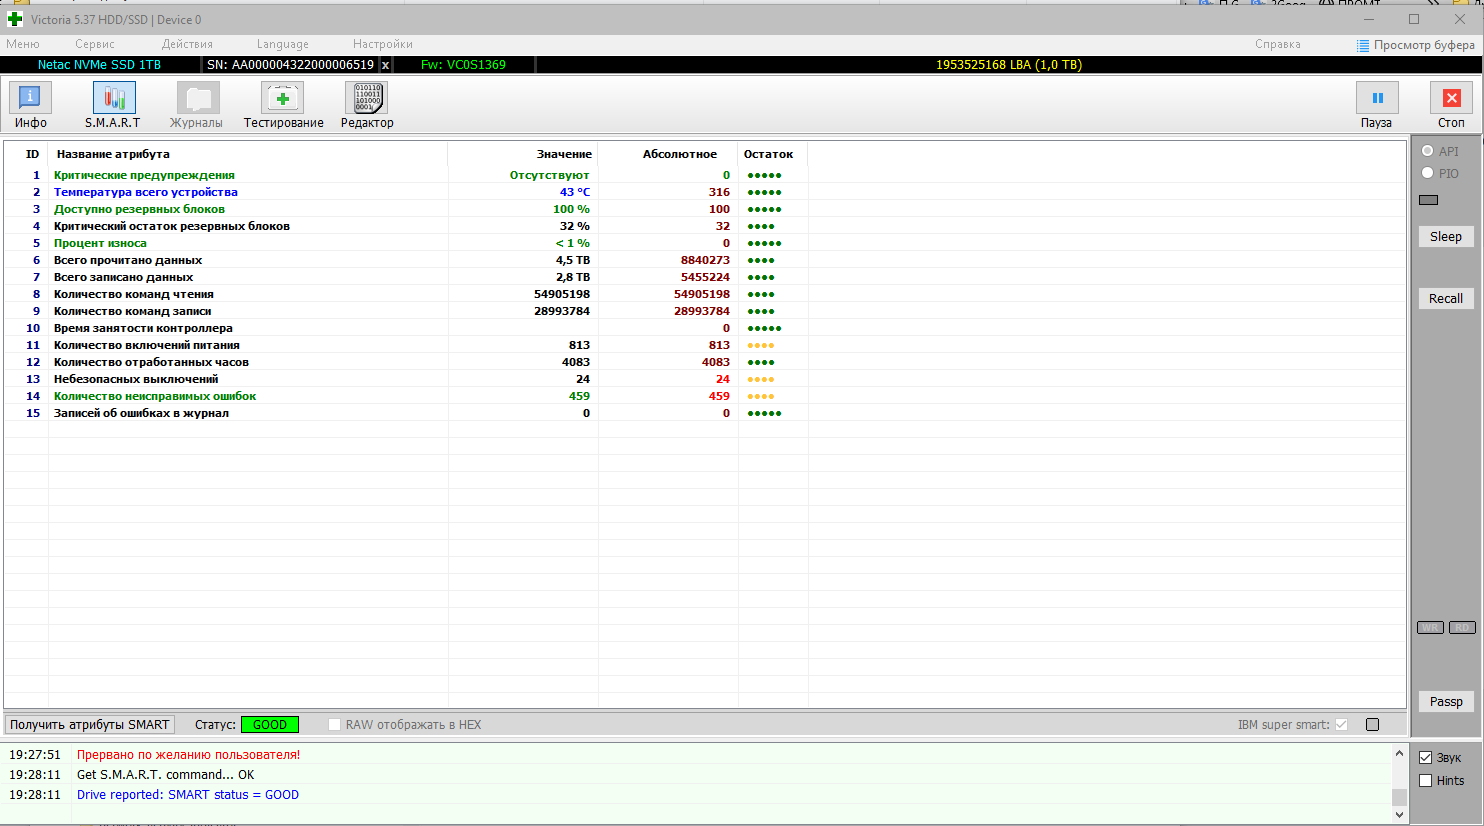The image size is (1484, 826).
Task: Click log entry Drive reported: SMART status = GOOD
Action: pos(188,795)
